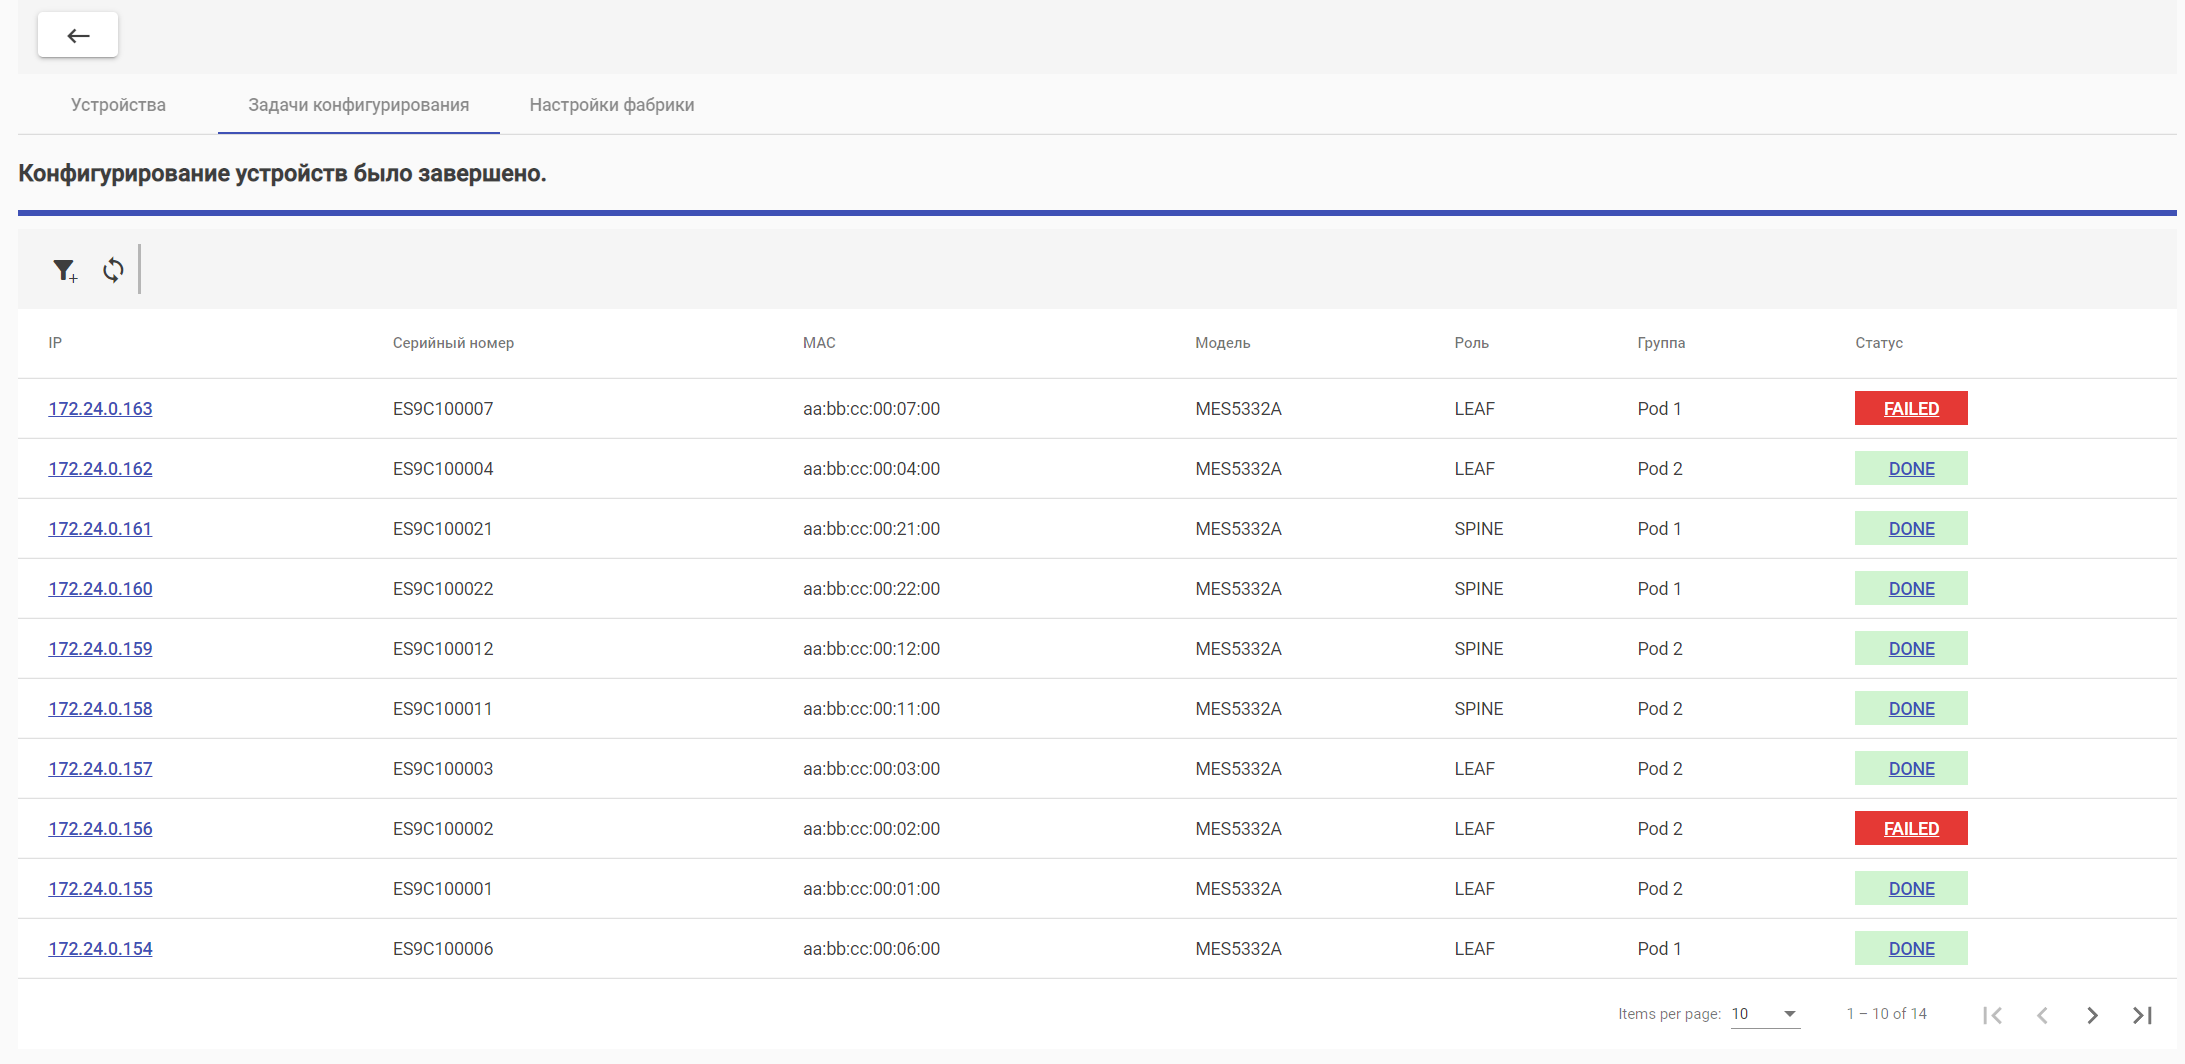Go to the first page of results
Screen dimensions: 2185x1064
coord(1992,1015)
